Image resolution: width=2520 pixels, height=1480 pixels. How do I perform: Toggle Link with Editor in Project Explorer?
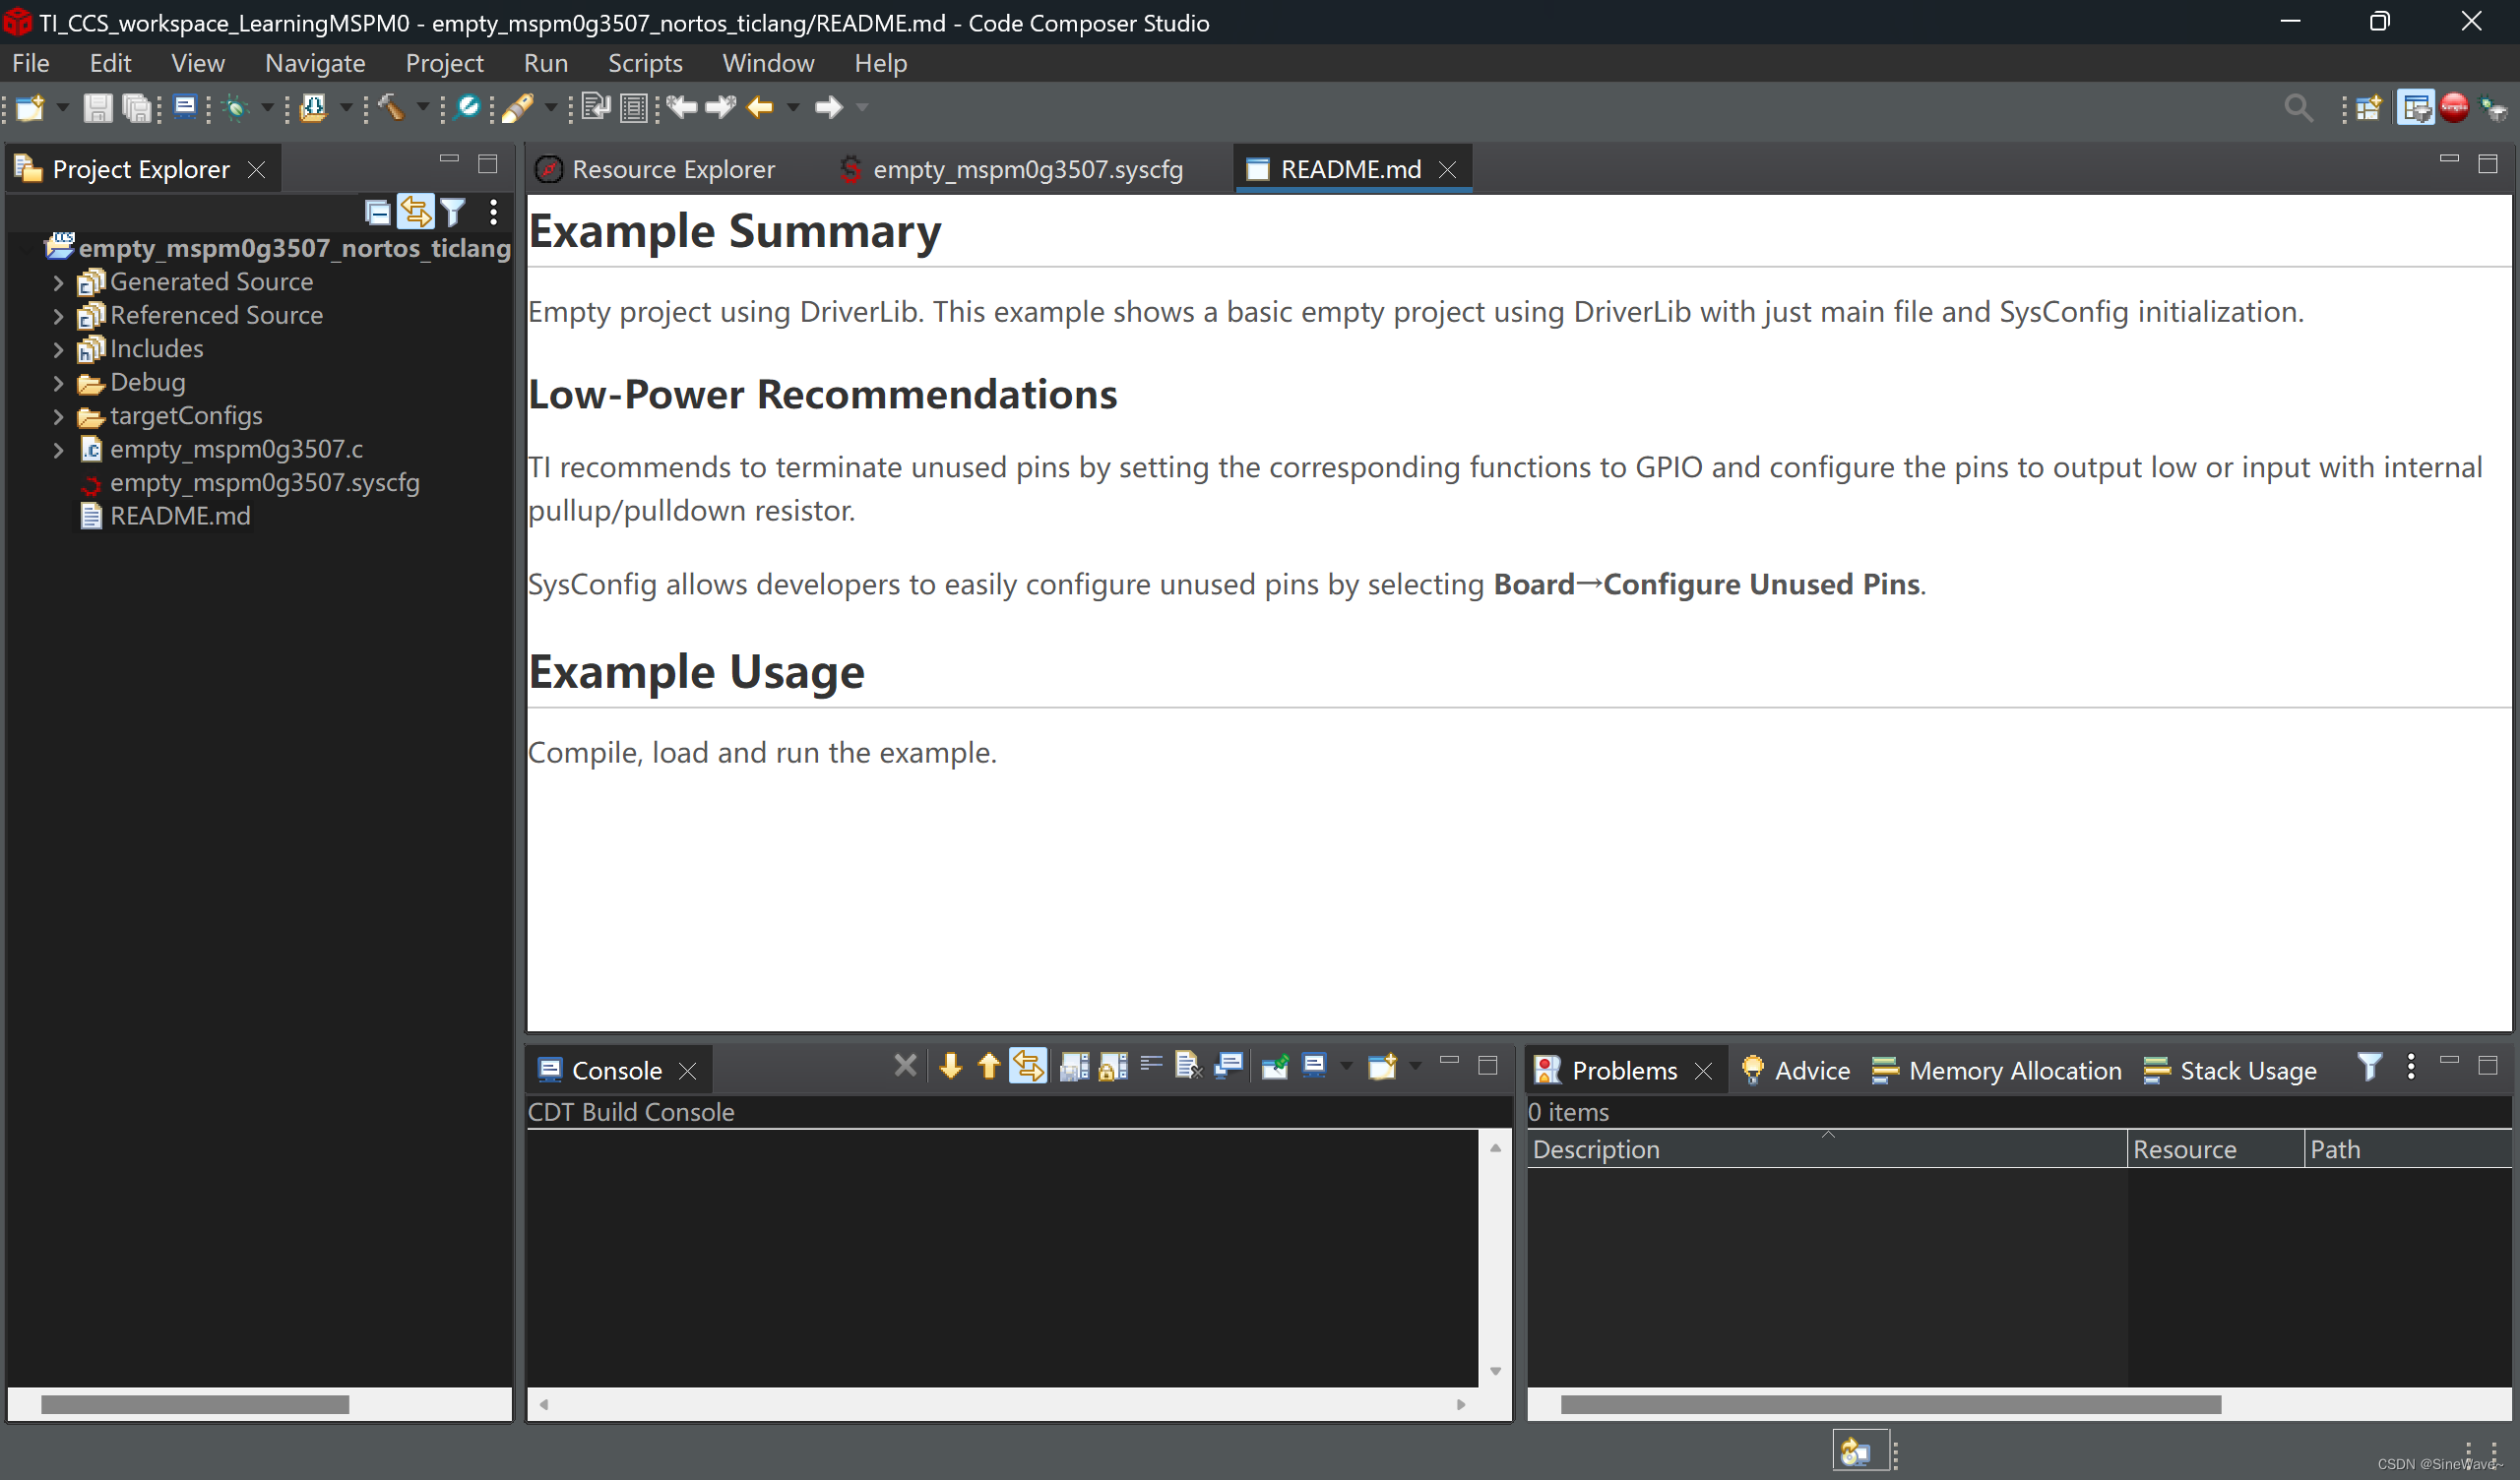415,212
